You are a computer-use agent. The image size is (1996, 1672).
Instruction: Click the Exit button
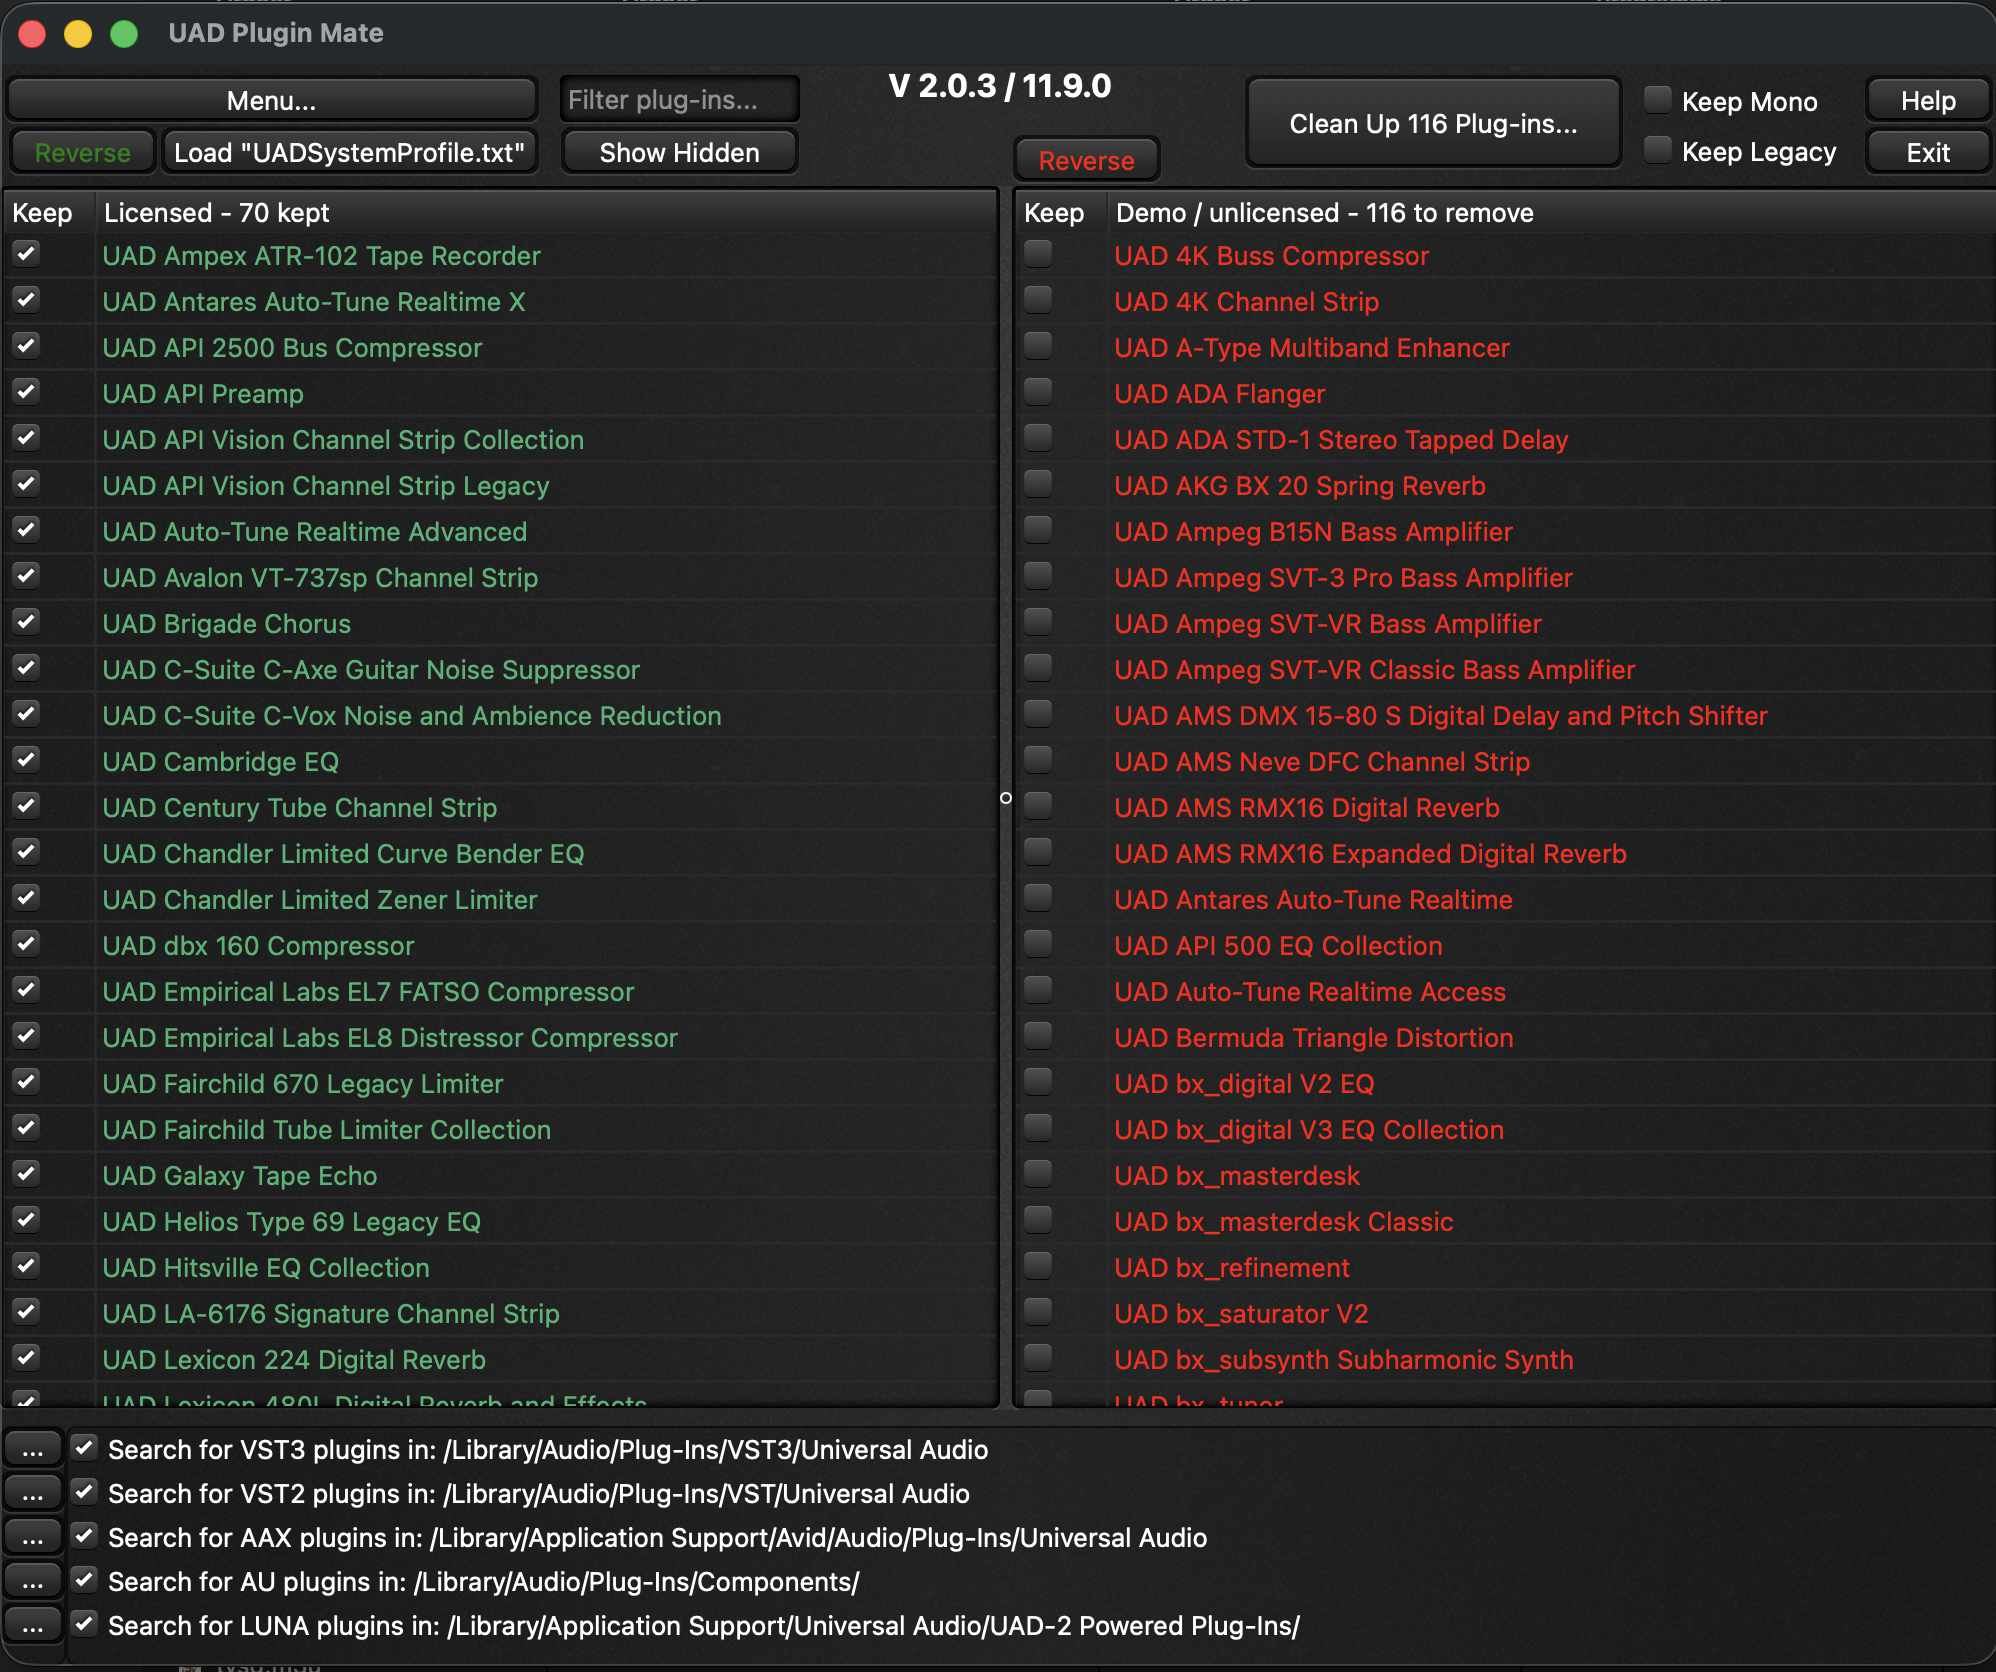(1927, 152)
